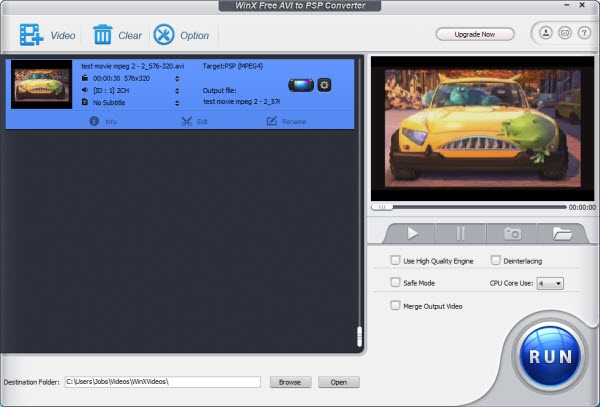This screenshot has width=600, height=407.
Task: Check Merge Output Video
Action: (x=395, y=305)
